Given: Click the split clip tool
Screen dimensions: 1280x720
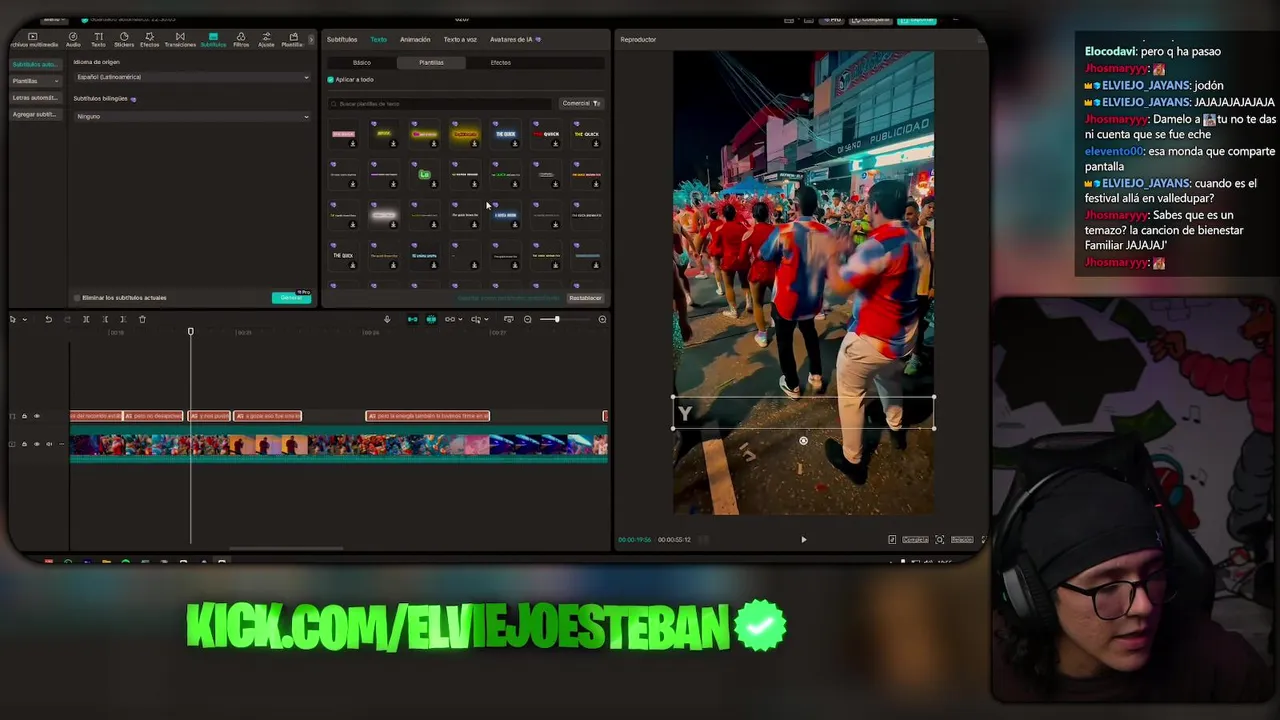Looking at the screenshot, I should coord(86,319).
